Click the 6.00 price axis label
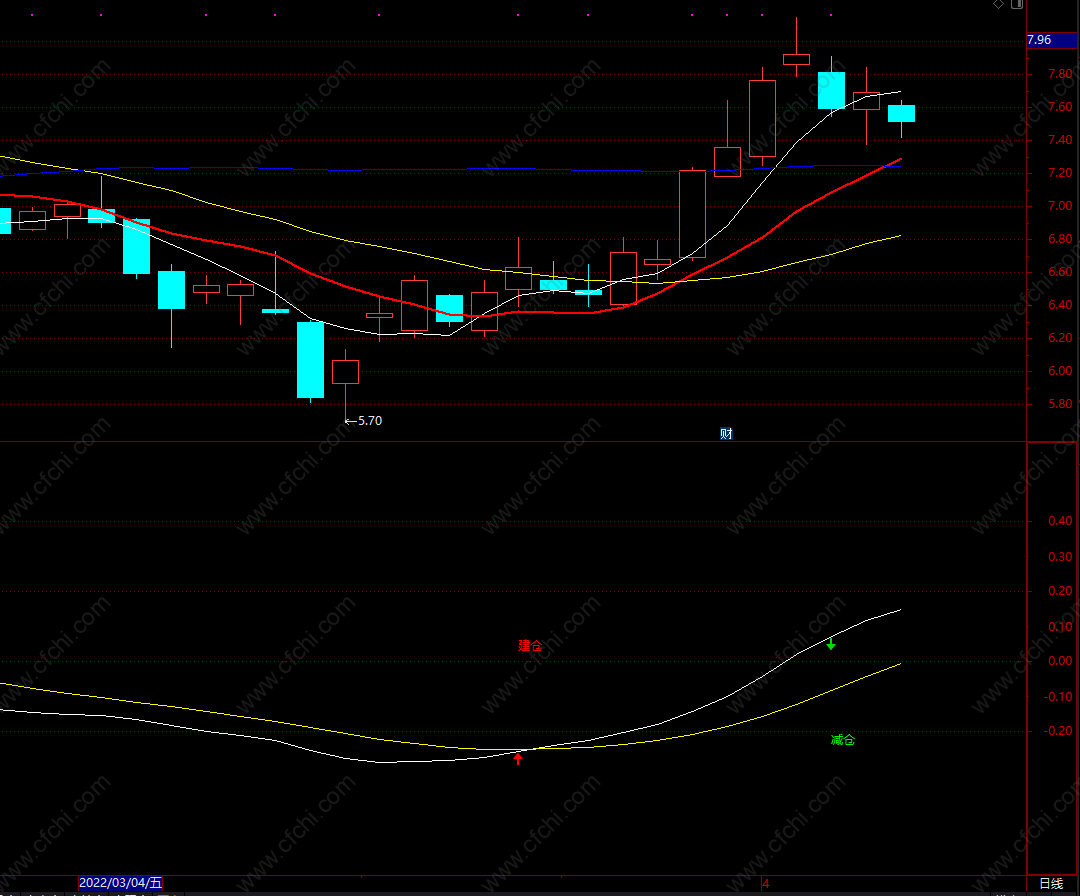Viewport: 1080px width, 896px height. click(x=1060, y=371)
